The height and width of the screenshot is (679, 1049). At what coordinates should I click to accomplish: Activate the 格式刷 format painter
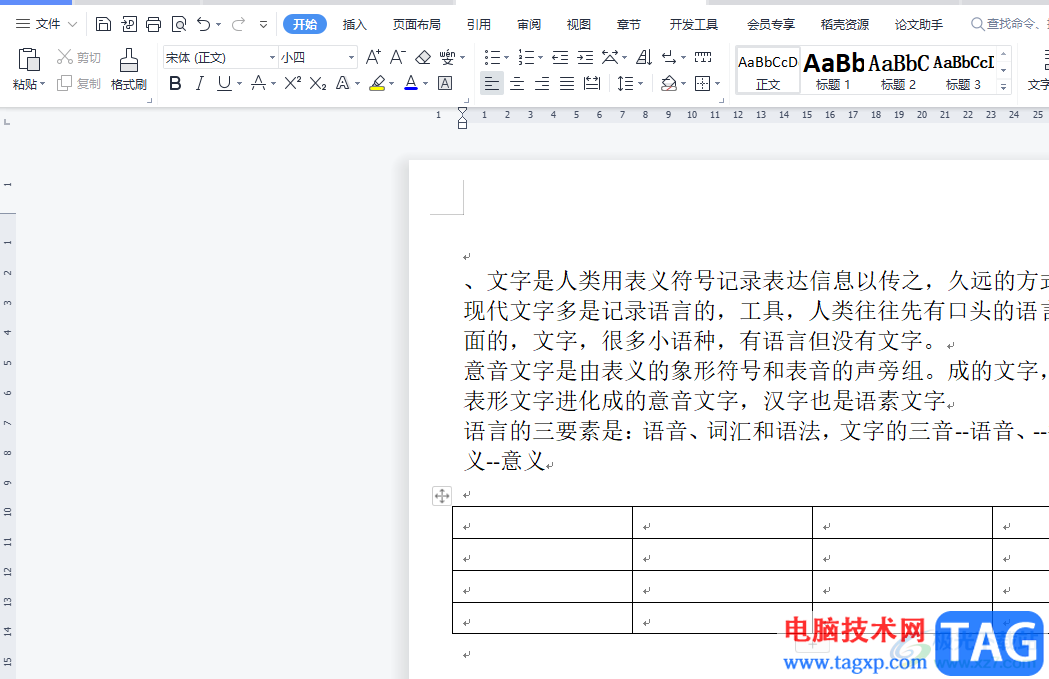(x=128, y=69)
